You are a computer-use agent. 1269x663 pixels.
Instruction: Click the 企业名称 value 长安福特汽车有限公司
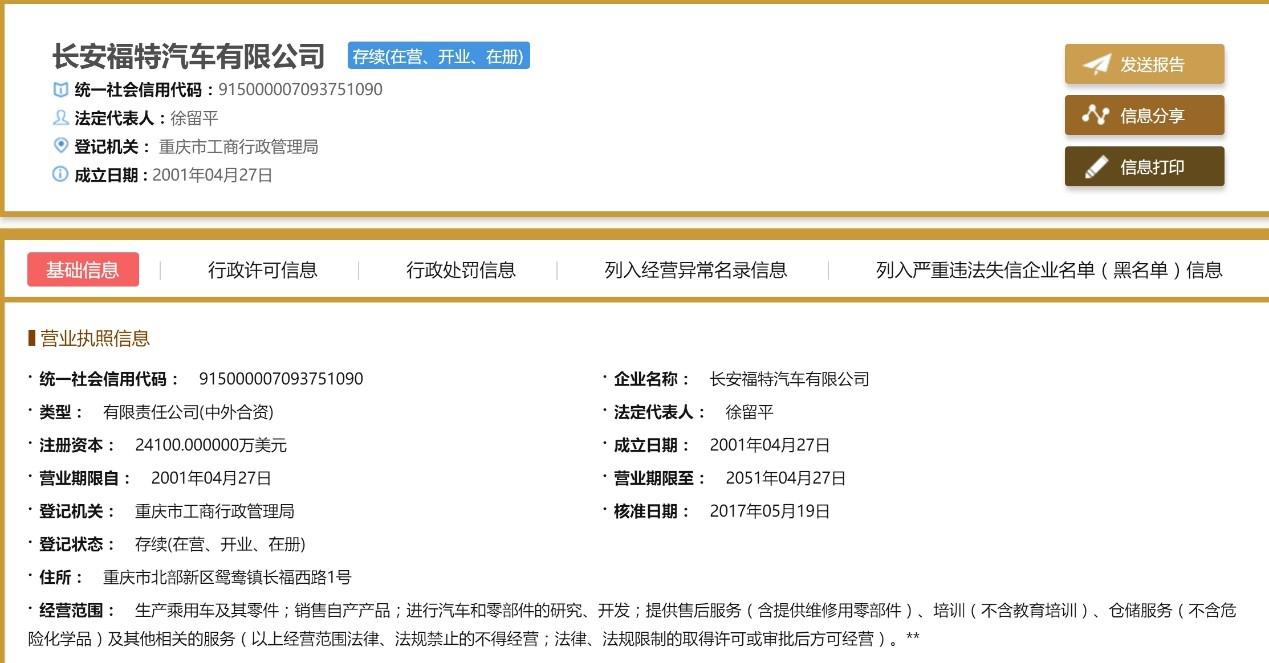point(789,379)
